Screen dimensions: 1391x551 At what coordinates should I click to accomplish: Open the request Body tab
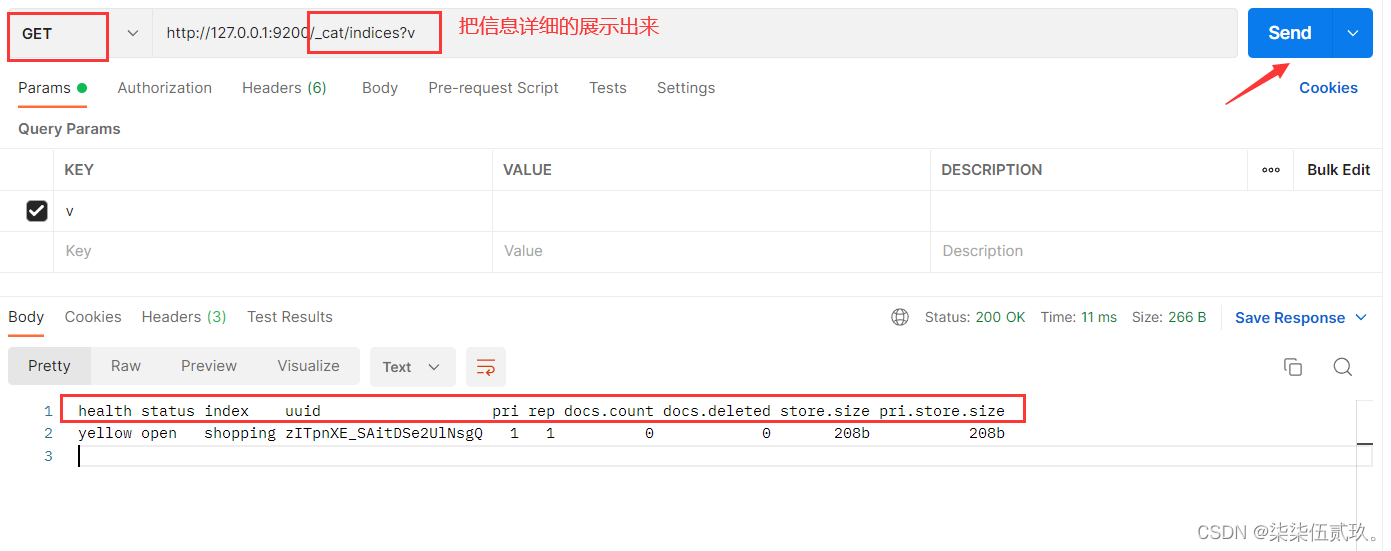(x=380, y=88)
